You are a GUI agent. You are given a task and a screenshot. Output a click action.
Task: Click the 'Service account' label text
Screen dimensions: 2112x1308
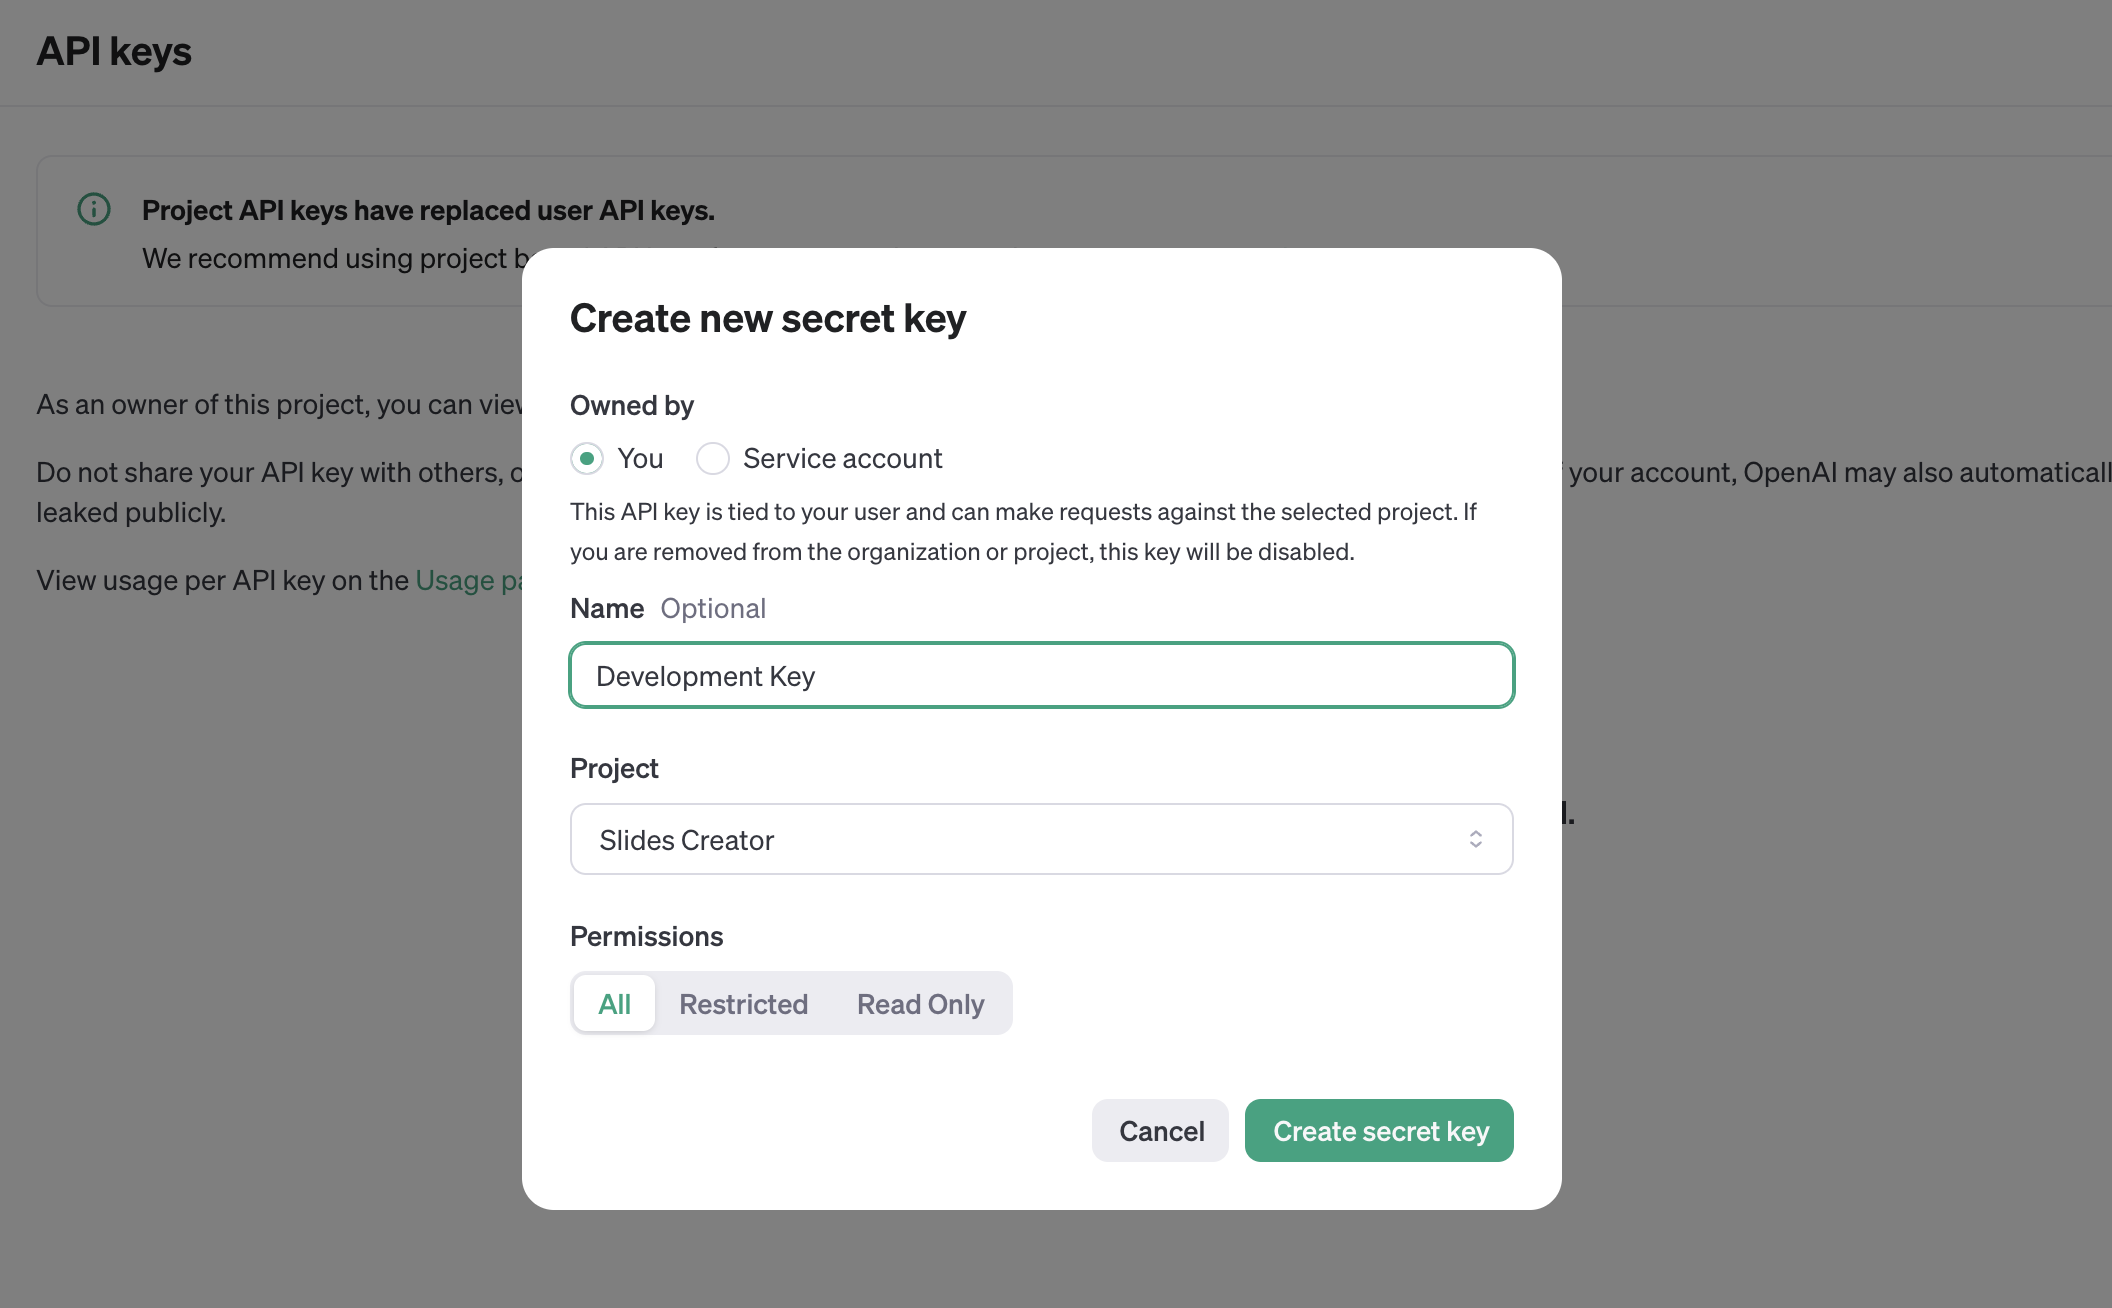842,459
